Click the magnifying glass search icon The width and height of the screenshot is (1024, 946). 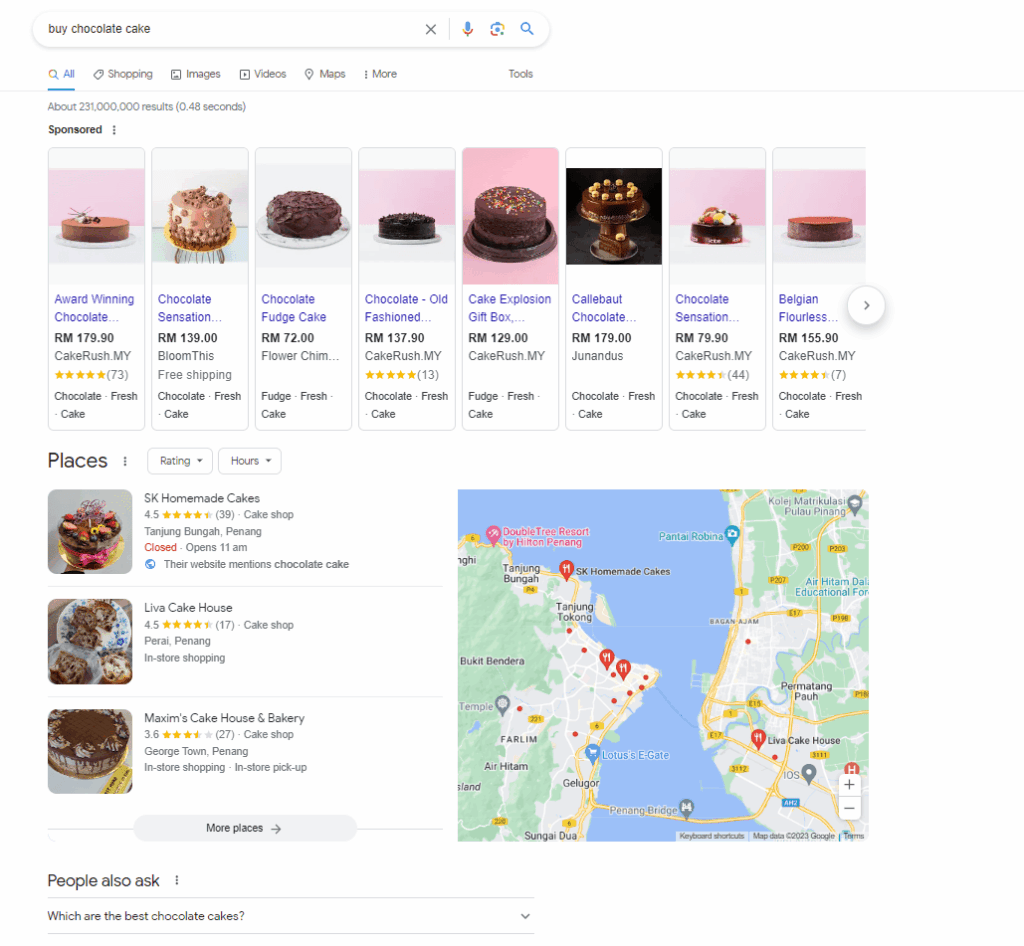click(x=527, y=29)
